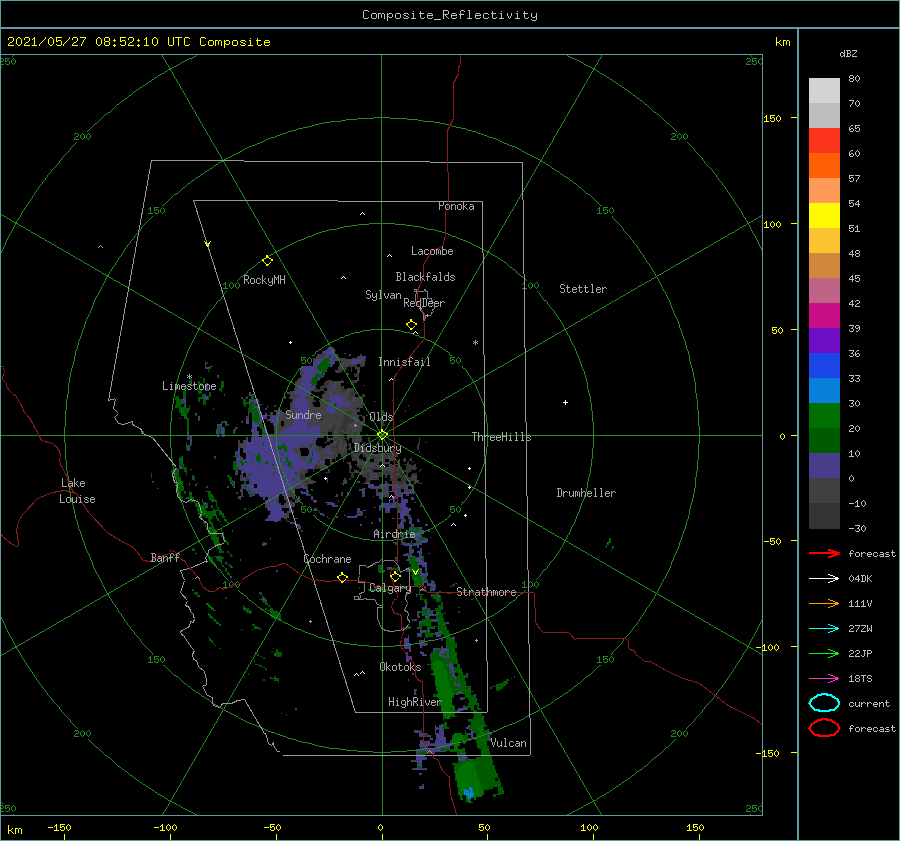Click yellow diamond marker beside RockyMH

(x=267, y=261)
